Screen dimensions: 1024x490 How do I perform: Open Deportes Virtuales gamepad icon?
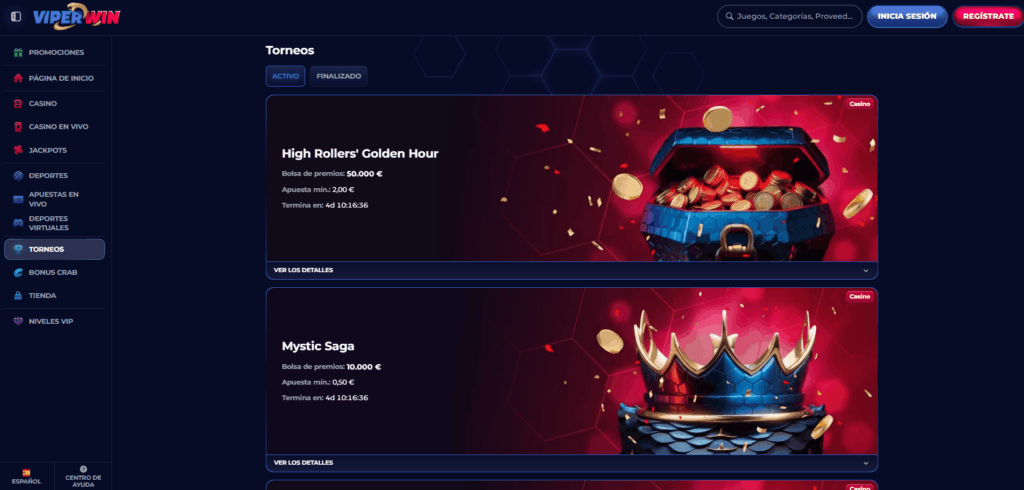click(18, 223)
